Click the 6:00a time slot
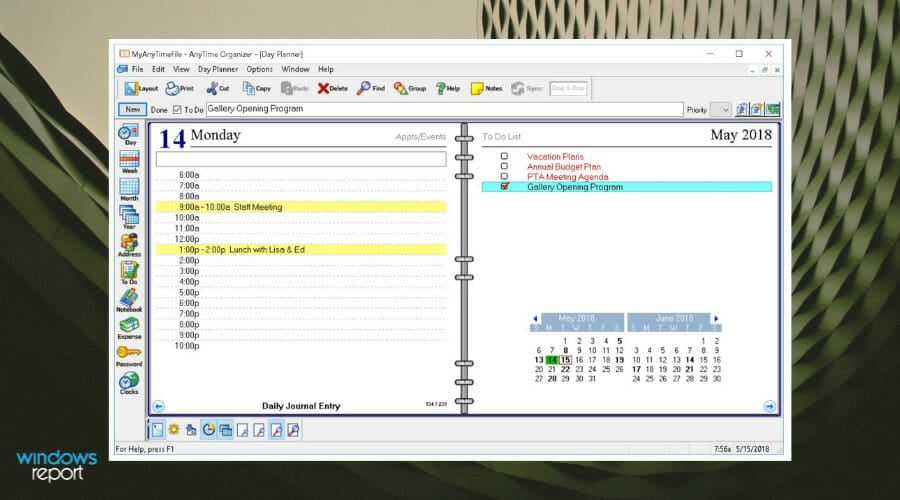Screen dimensions: 900x500 point(301,175)
